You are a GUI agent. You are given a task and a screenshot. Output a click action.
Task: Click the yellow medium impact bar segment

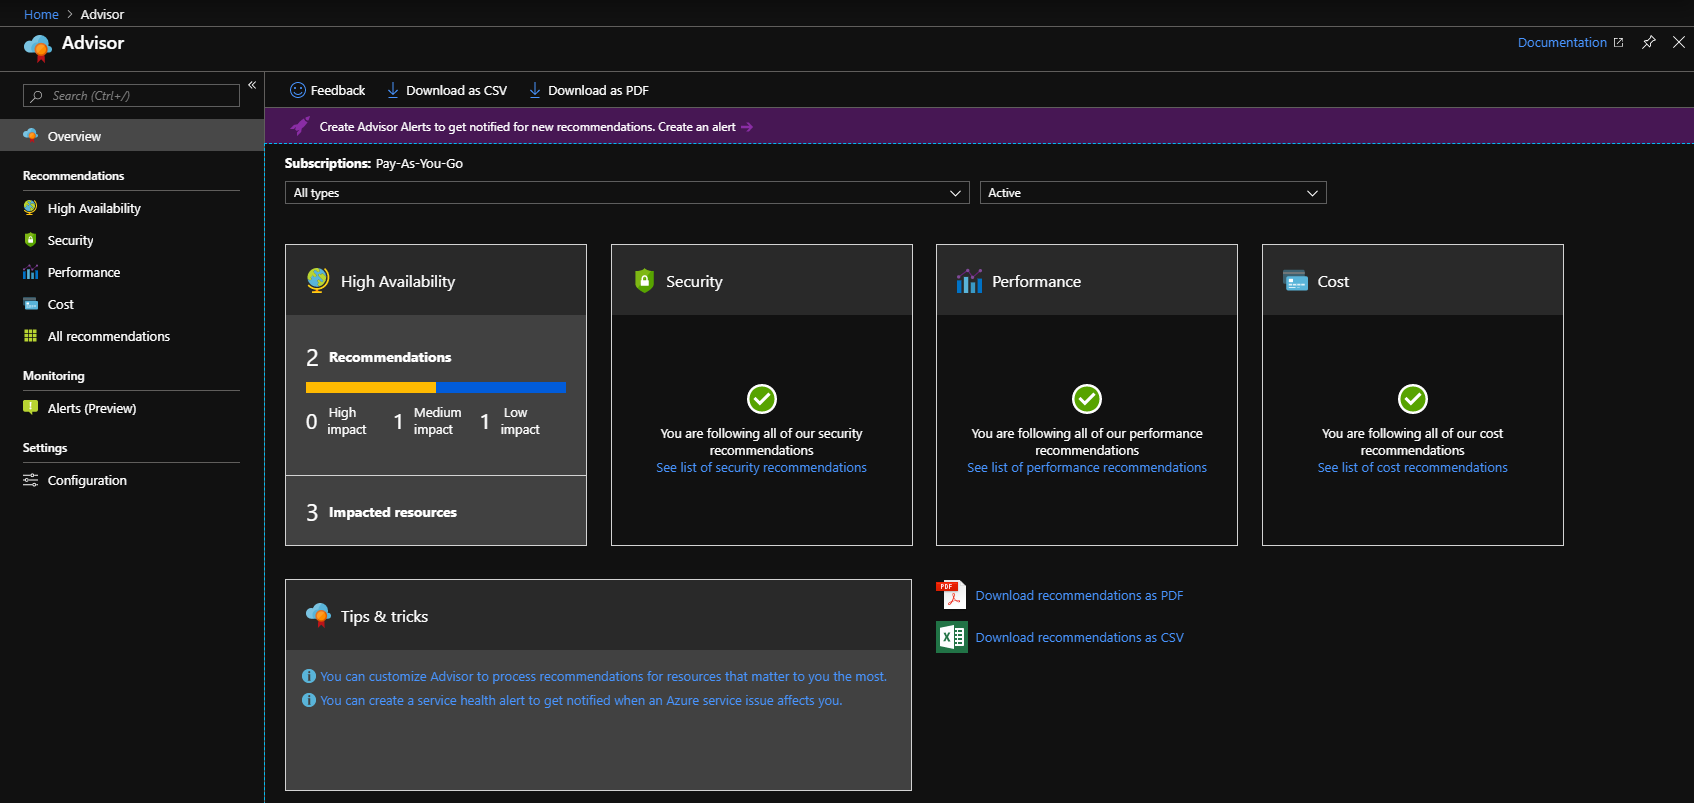click(x=370, y=387)
